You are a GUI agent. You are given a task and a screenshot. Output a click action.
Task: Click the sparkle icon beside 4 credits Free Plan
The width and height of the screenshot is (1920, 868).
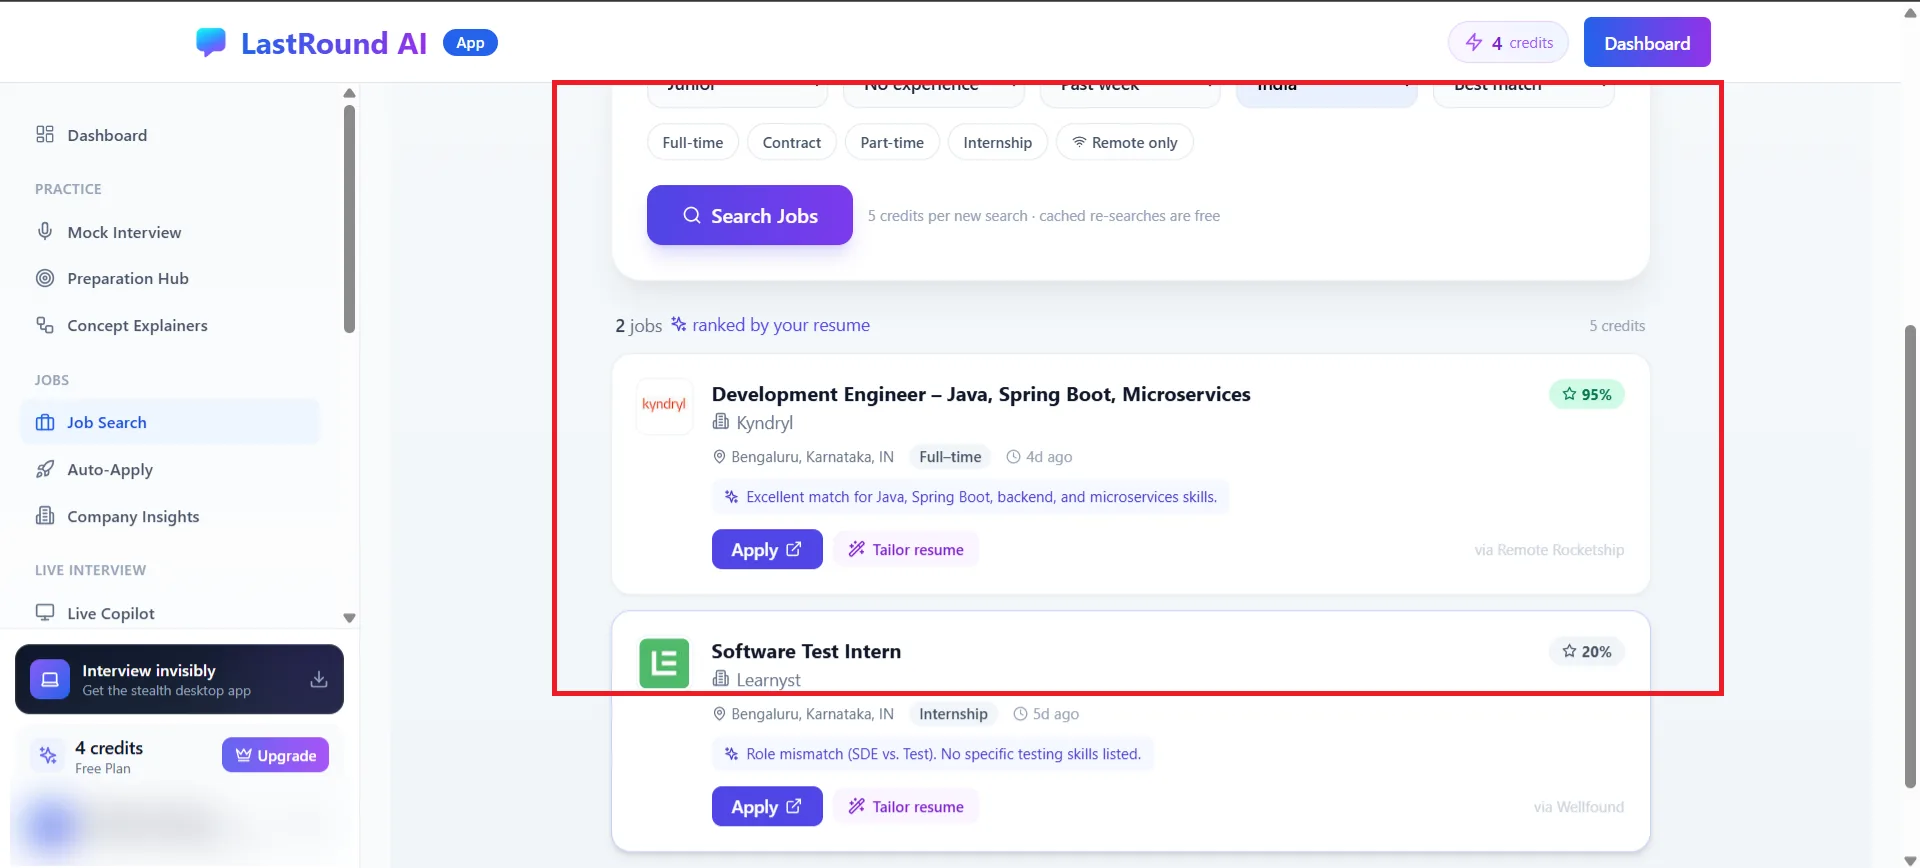(x=48, y=756)
